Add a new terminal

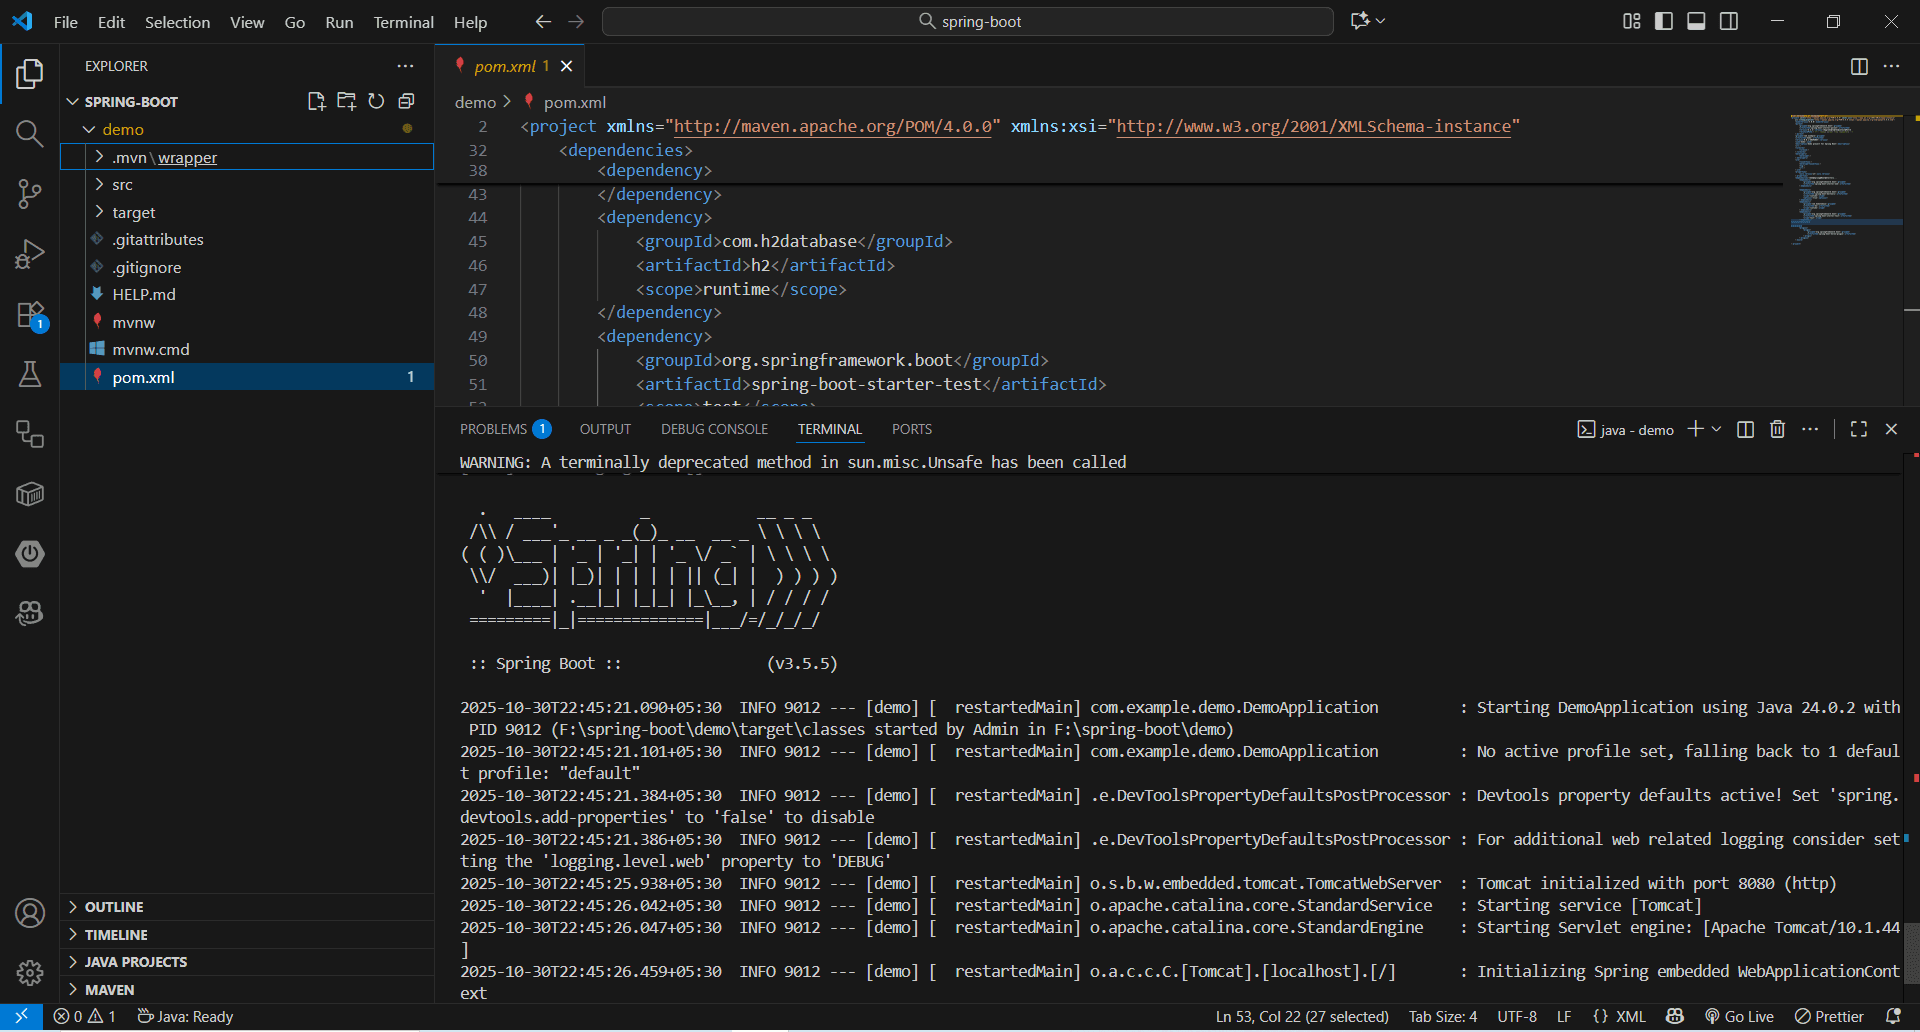[1695, 429]
